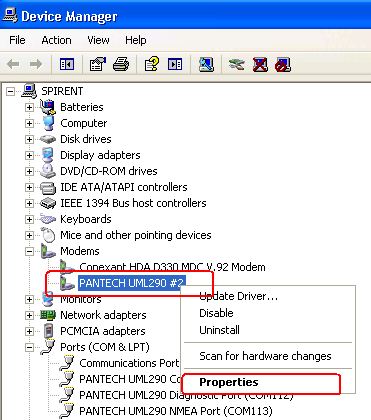
Task: Select Communications Port entry
Action: click(x=129, y=363)
